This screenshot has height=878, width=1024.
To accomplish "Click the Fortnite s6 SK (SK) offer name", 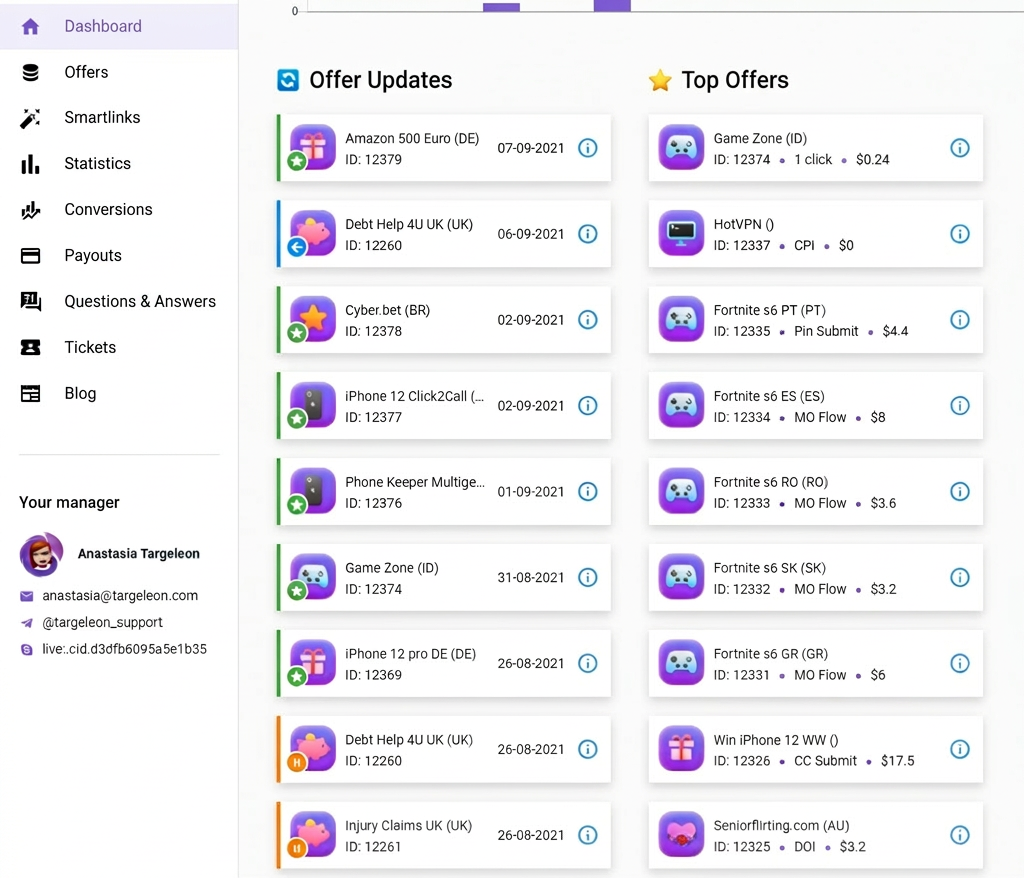I will pyautogui.click(x=769, y=568).
